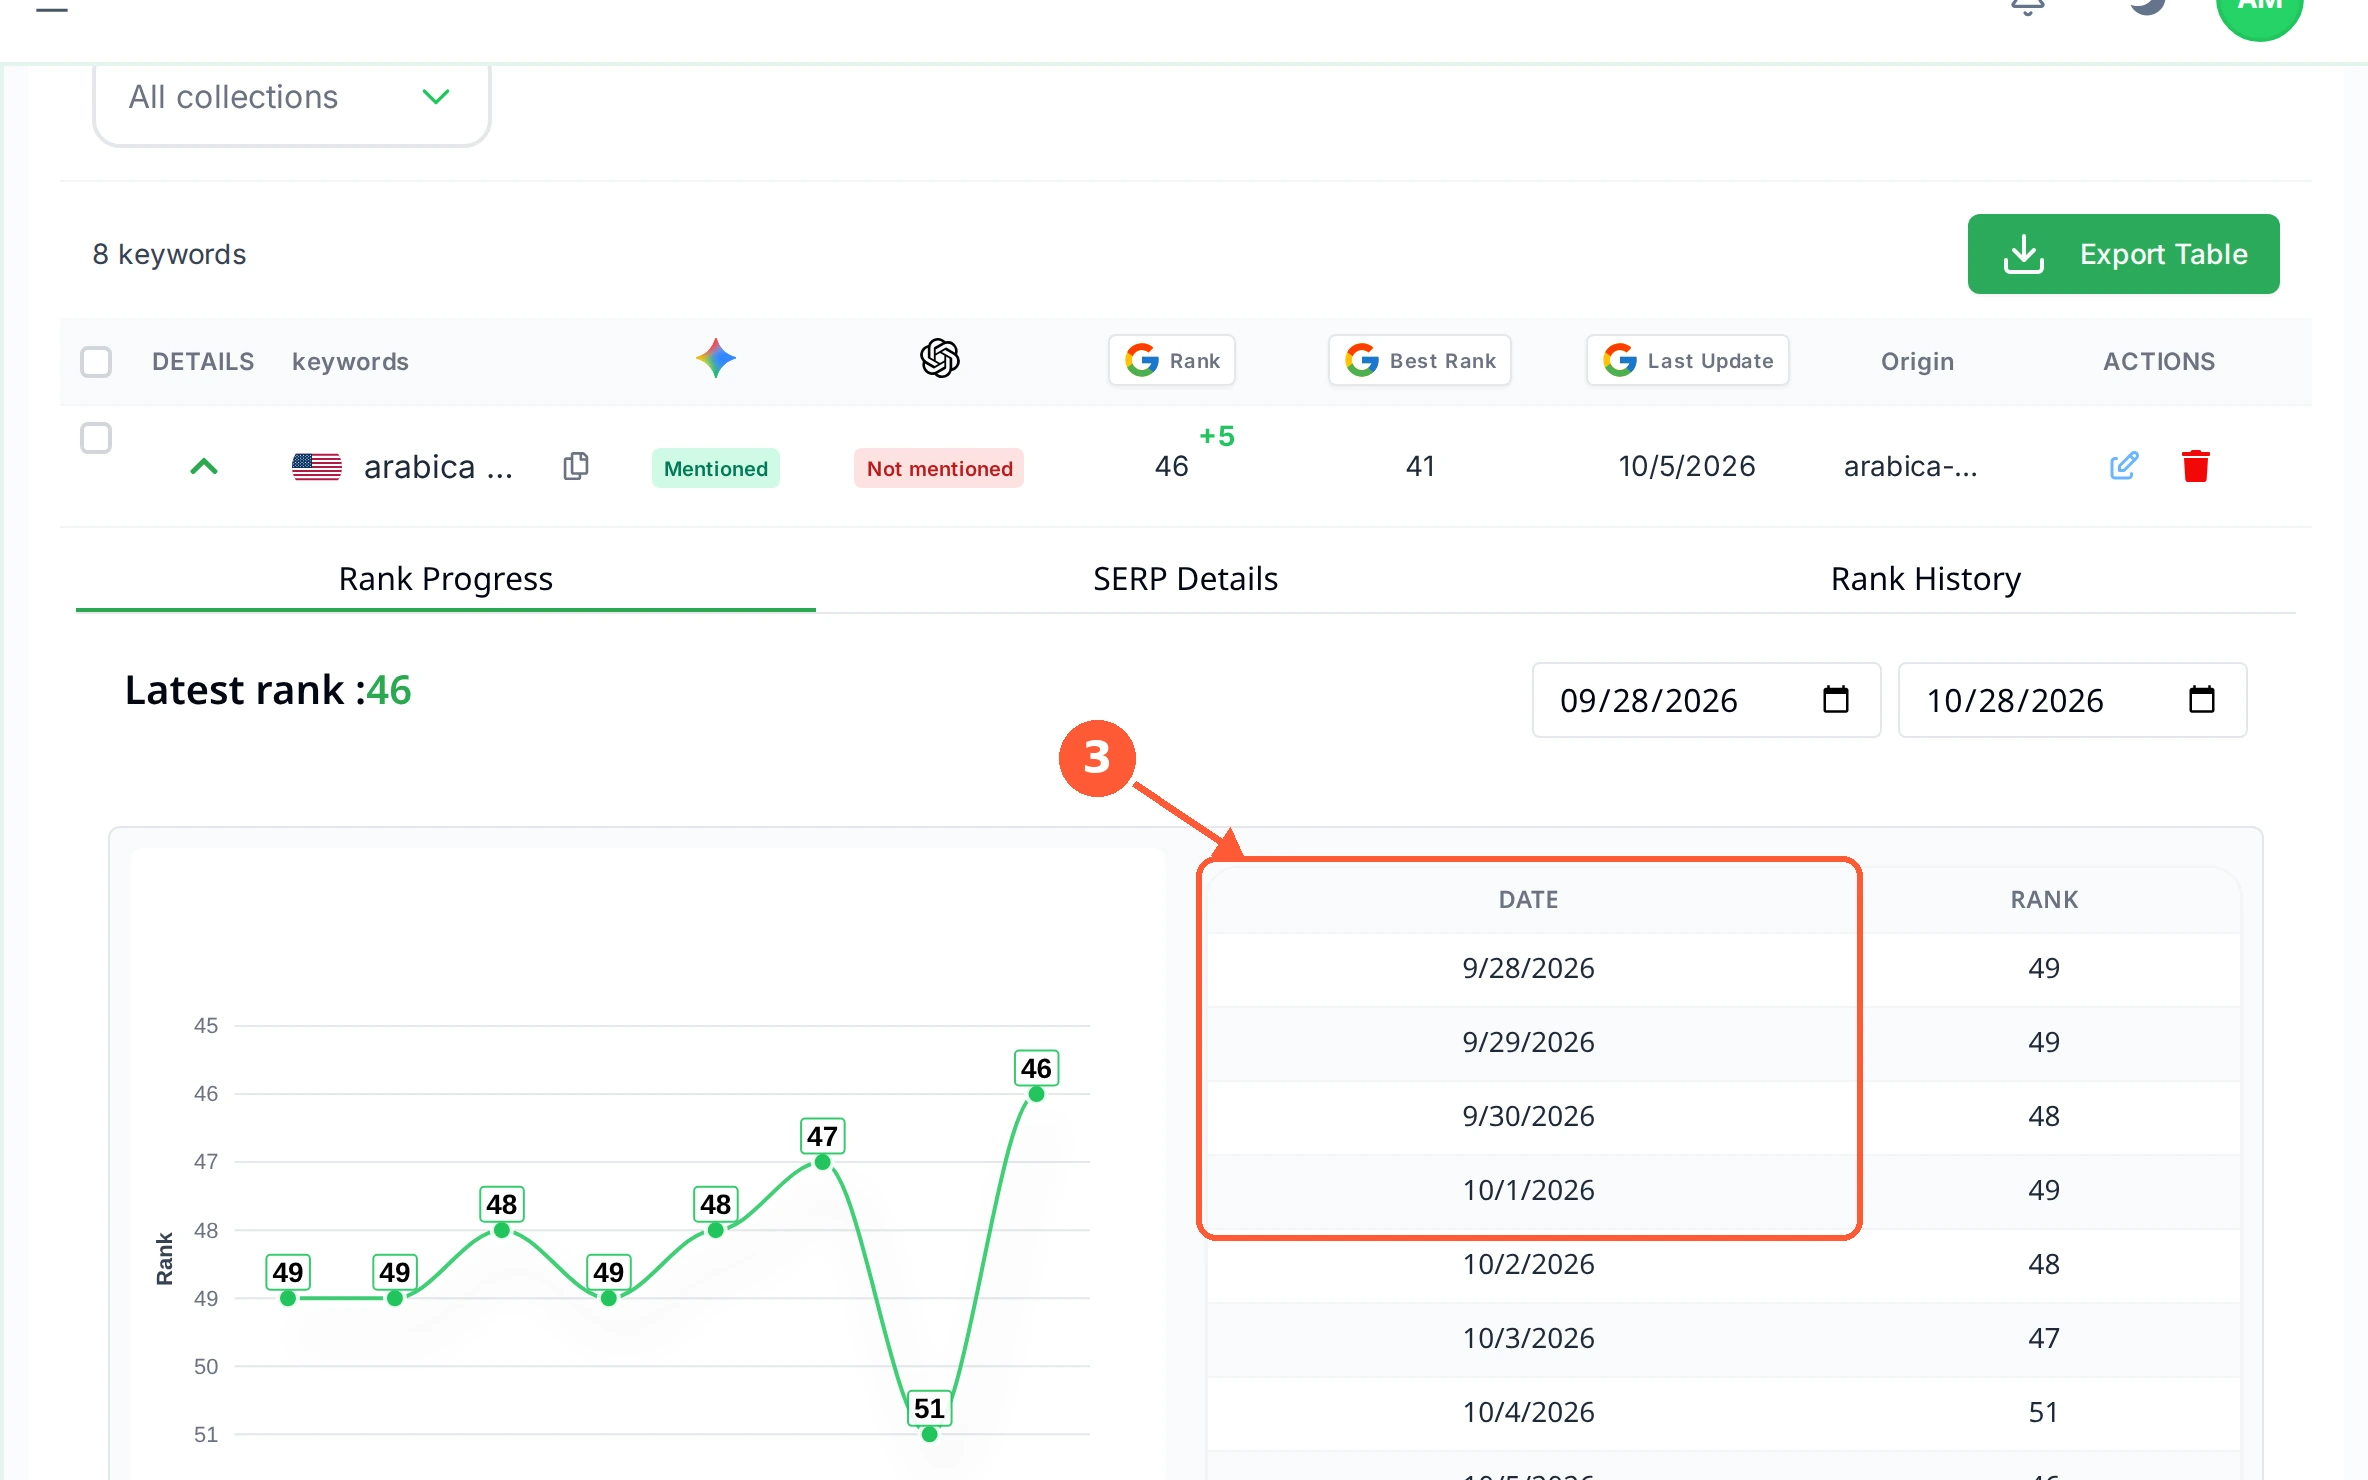Open the SERP Details tab
This screenshot has width=2368, height=1480.
(x=1186, y=579)
